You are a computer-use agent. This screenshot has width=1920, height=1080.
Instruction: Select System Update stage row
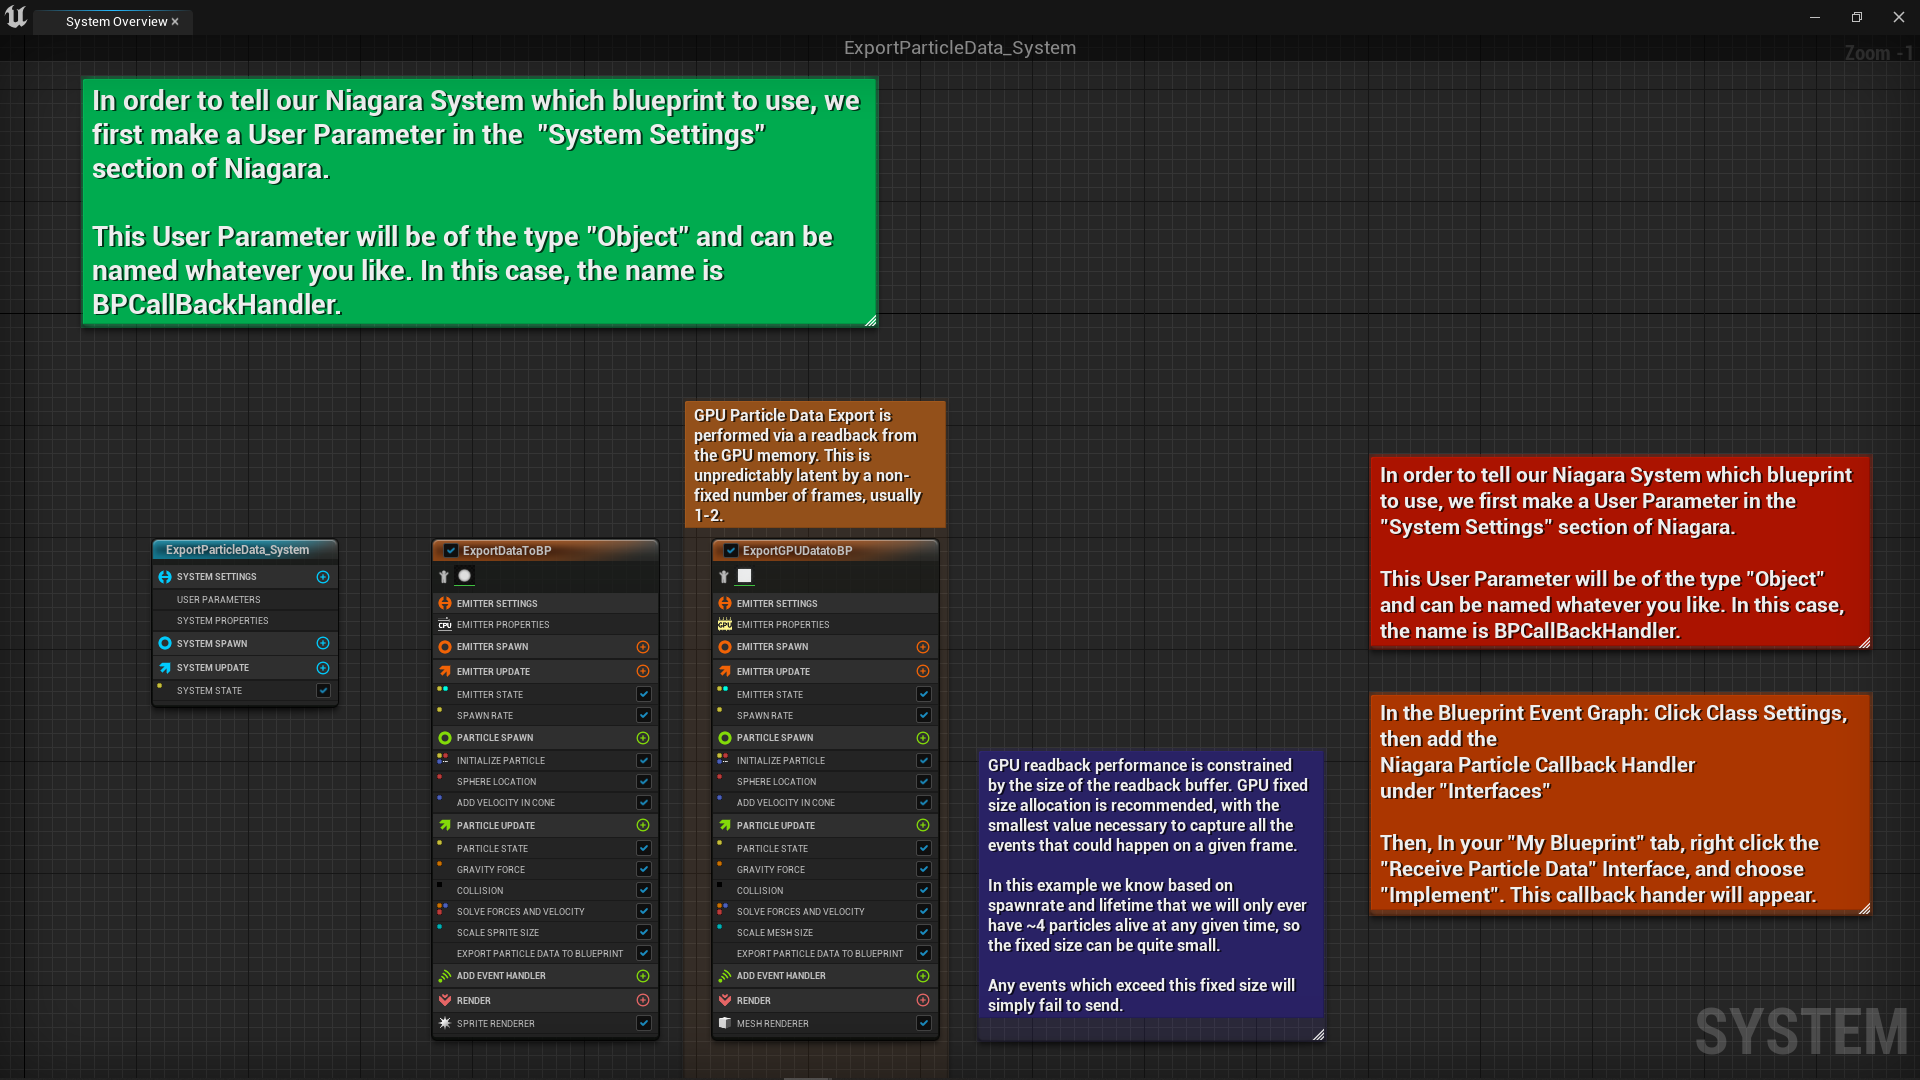[x=245, y=667]
